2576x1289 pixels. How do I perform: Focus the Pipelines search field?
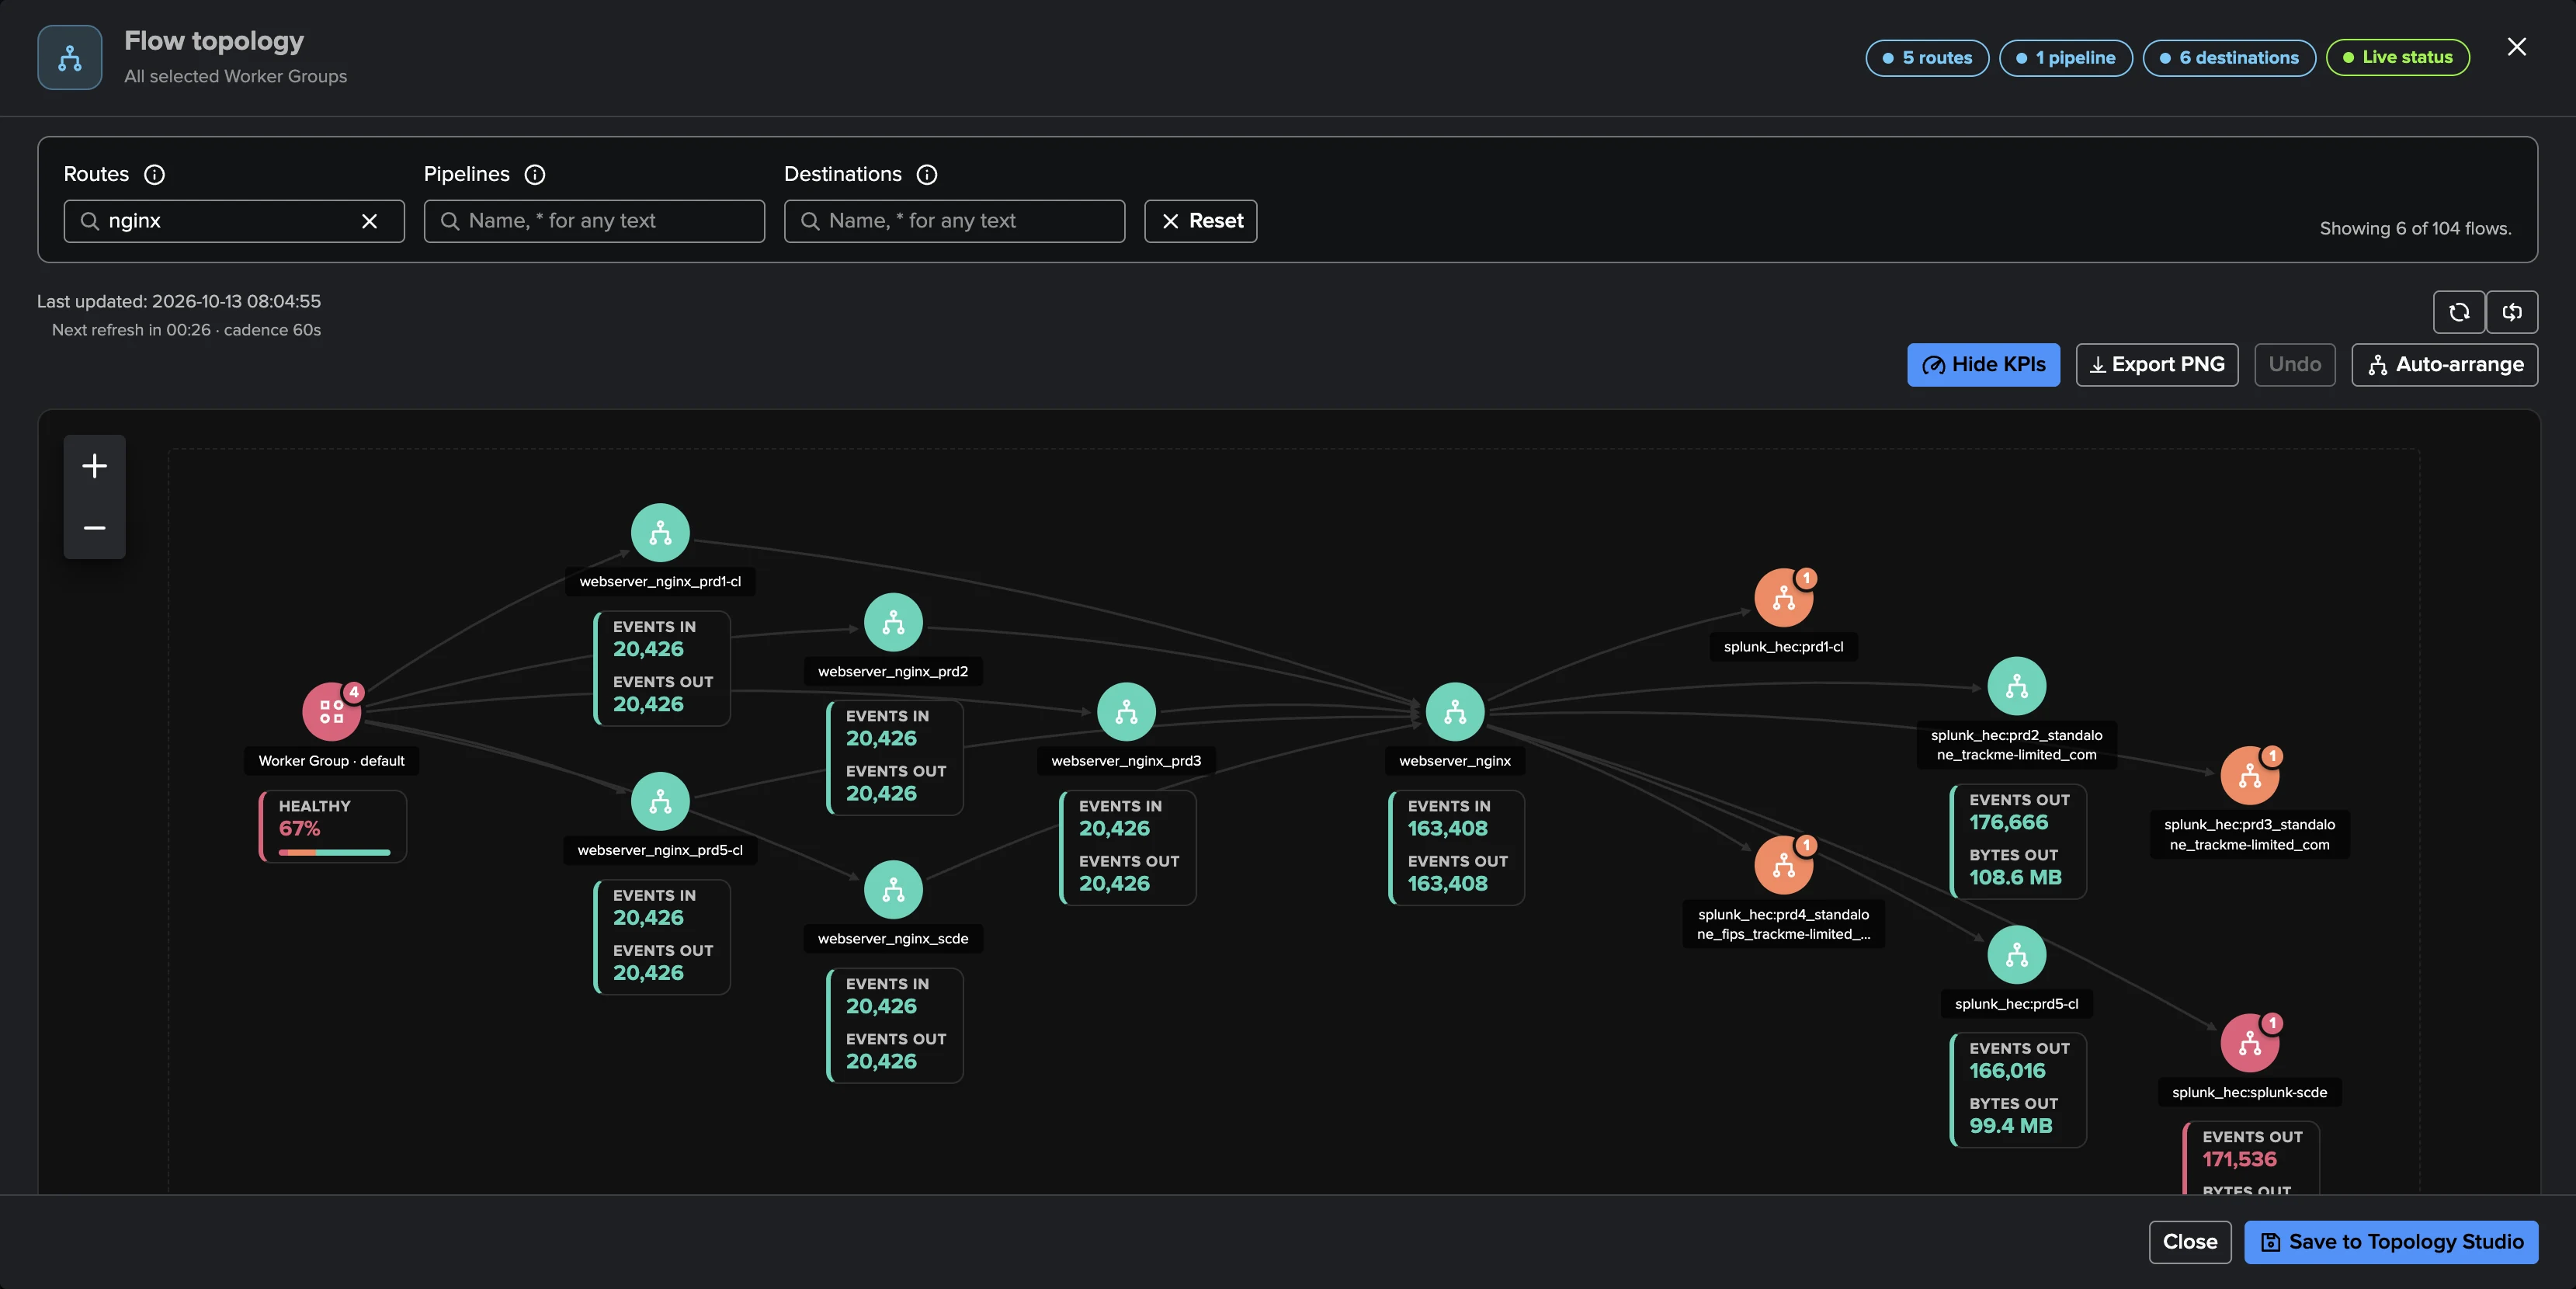594,221
